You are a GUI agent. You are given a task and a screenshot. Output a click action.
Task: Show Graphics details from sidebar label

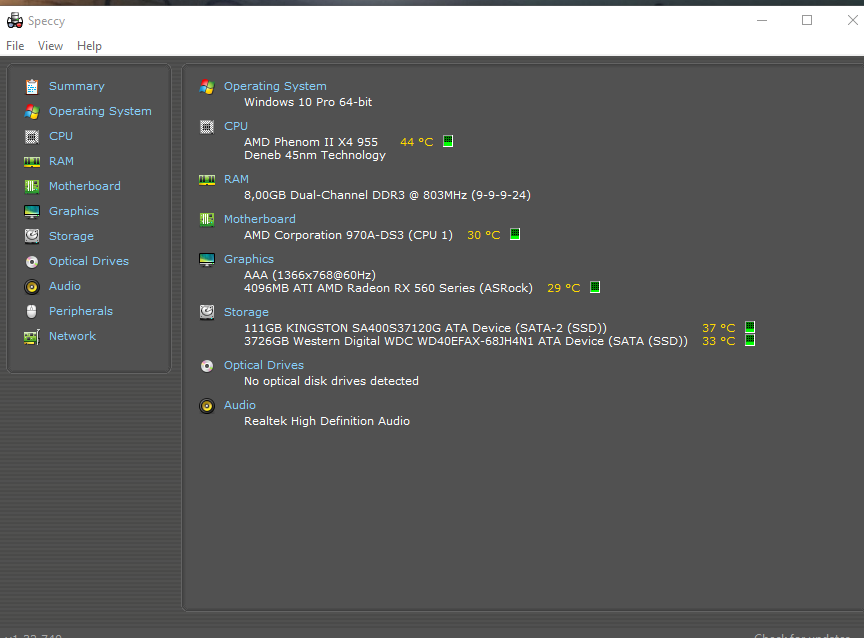tap(74, 211)
